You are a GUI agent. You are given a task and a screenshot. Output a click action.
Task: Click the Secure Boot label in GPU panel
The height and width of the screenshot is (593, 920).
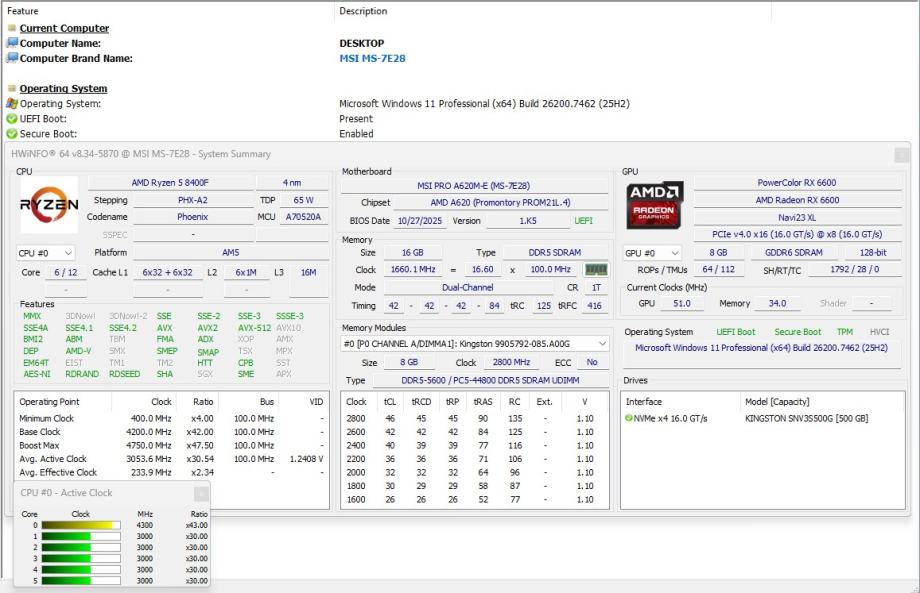coord(798,332)
